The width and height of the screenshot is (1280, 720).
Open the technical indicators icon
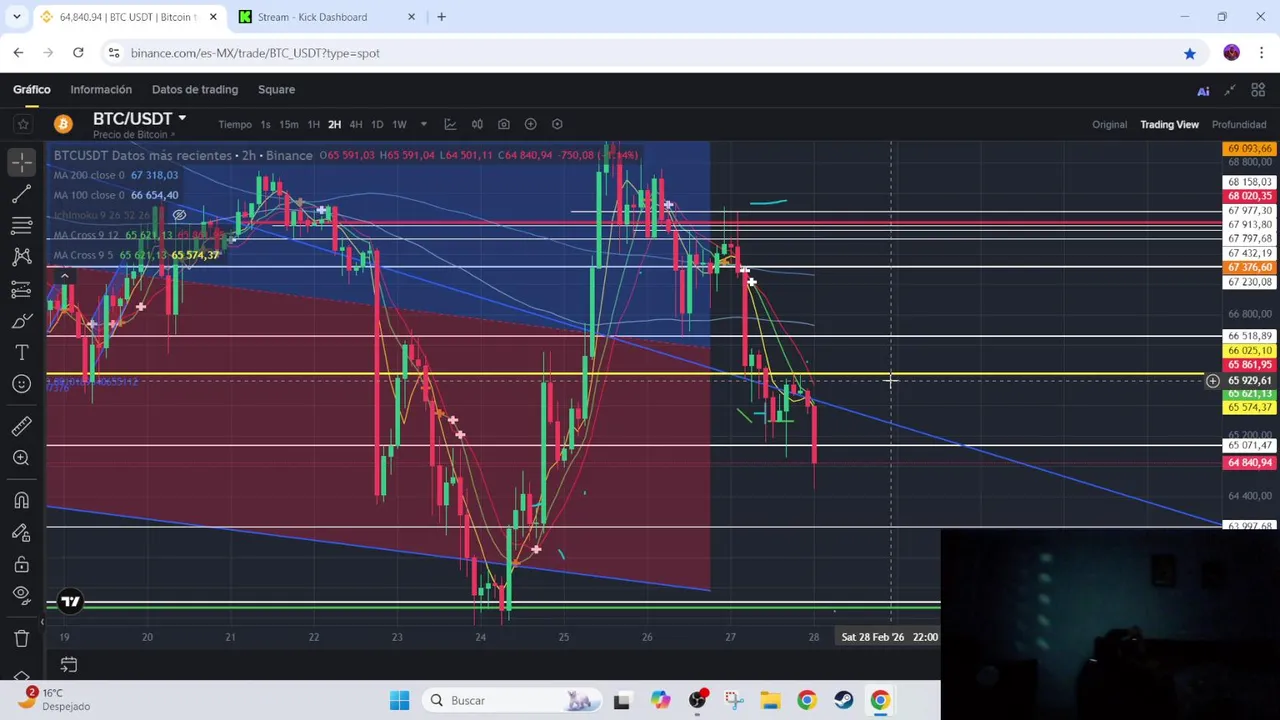[450, 124]
